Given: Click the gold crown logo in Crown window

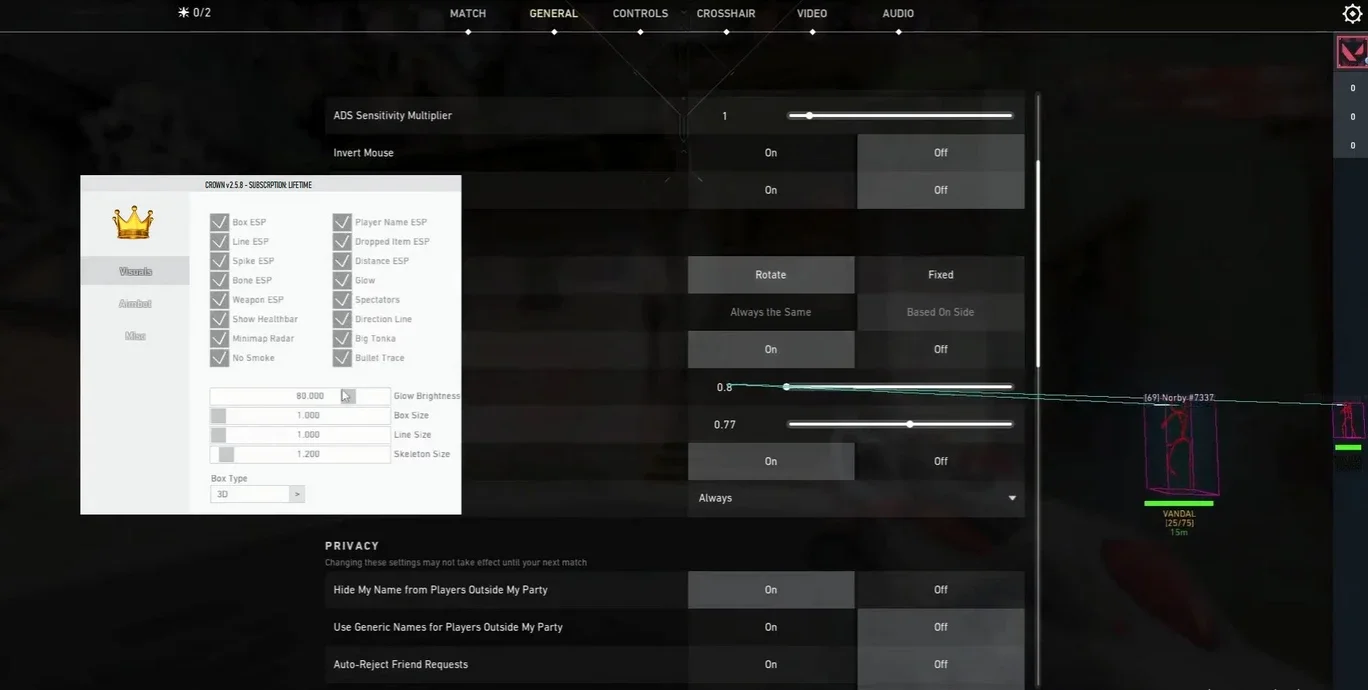Looking at the screenshot, I should pyautogui.click(x=133, y=222).
